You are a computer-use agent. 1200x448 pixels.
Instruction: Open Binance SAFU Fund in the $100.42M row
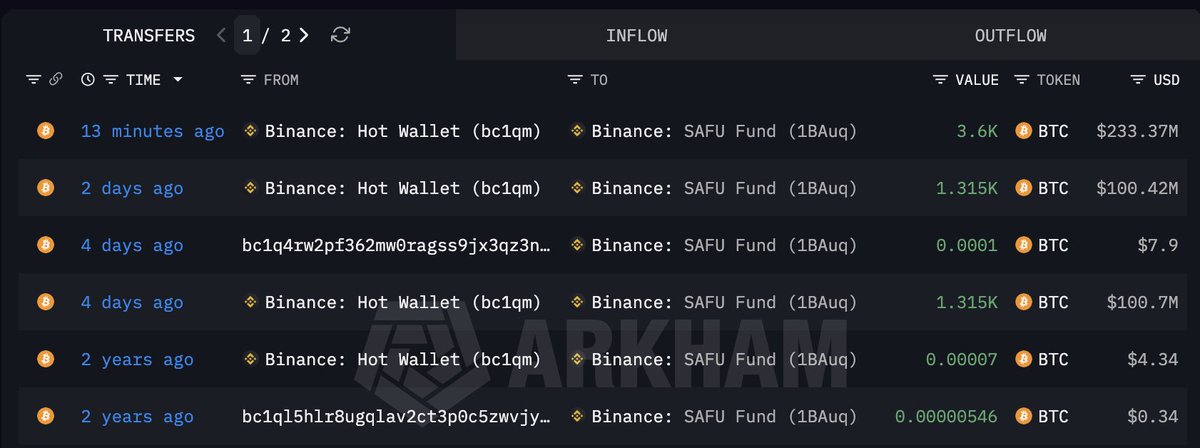point(723,188)
